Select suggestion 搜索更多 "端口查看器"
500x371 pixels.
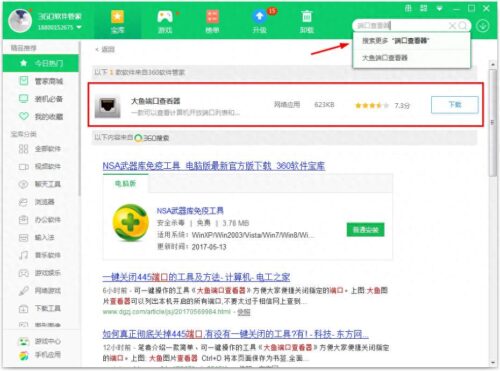[412, 41]
